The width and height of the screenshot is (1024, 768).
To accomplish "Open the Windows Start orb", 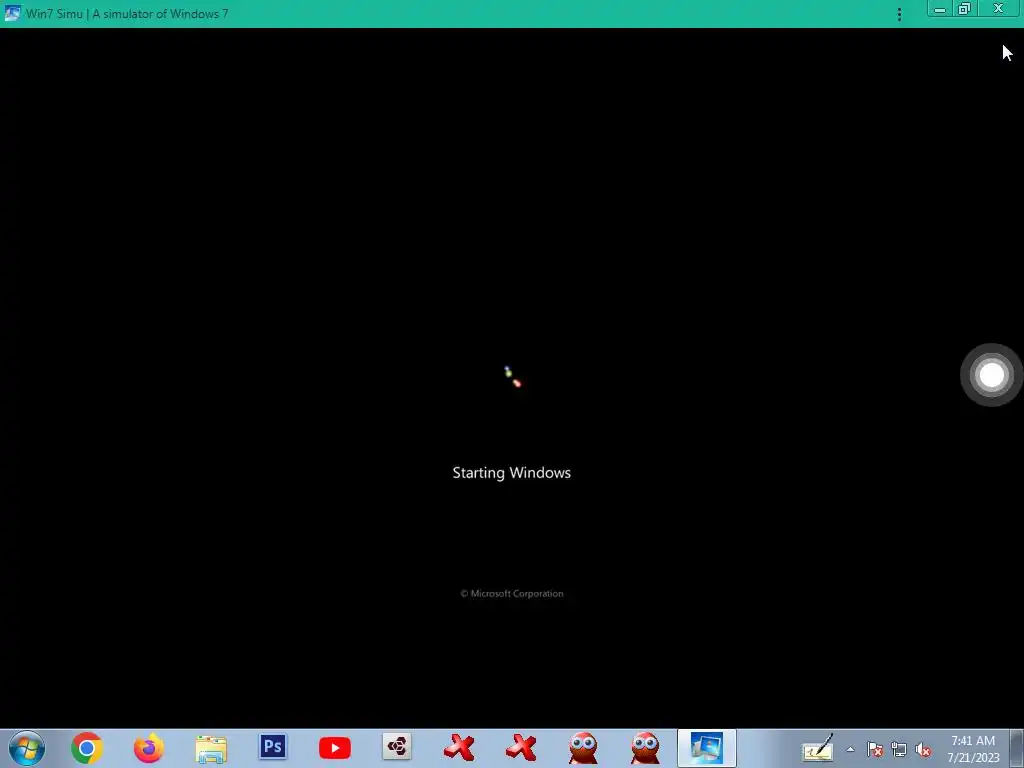I will (x=27, y=748).
